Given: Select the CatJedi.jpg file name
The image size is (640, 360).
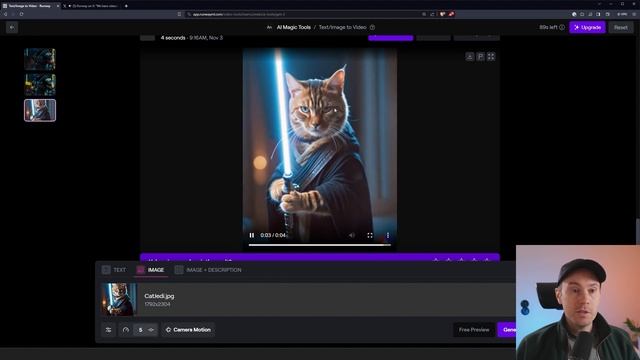Looking at the screenshot, I should [159, 296].
